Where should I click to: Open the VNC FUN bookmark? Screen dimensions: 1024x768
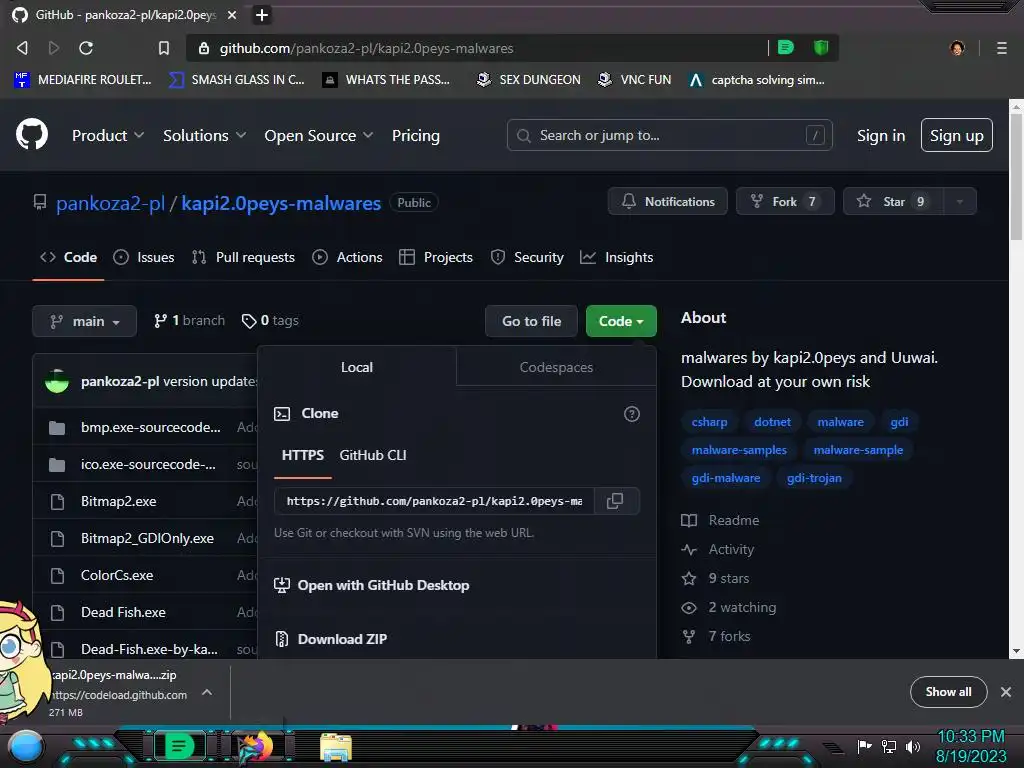tap(635, 80)
